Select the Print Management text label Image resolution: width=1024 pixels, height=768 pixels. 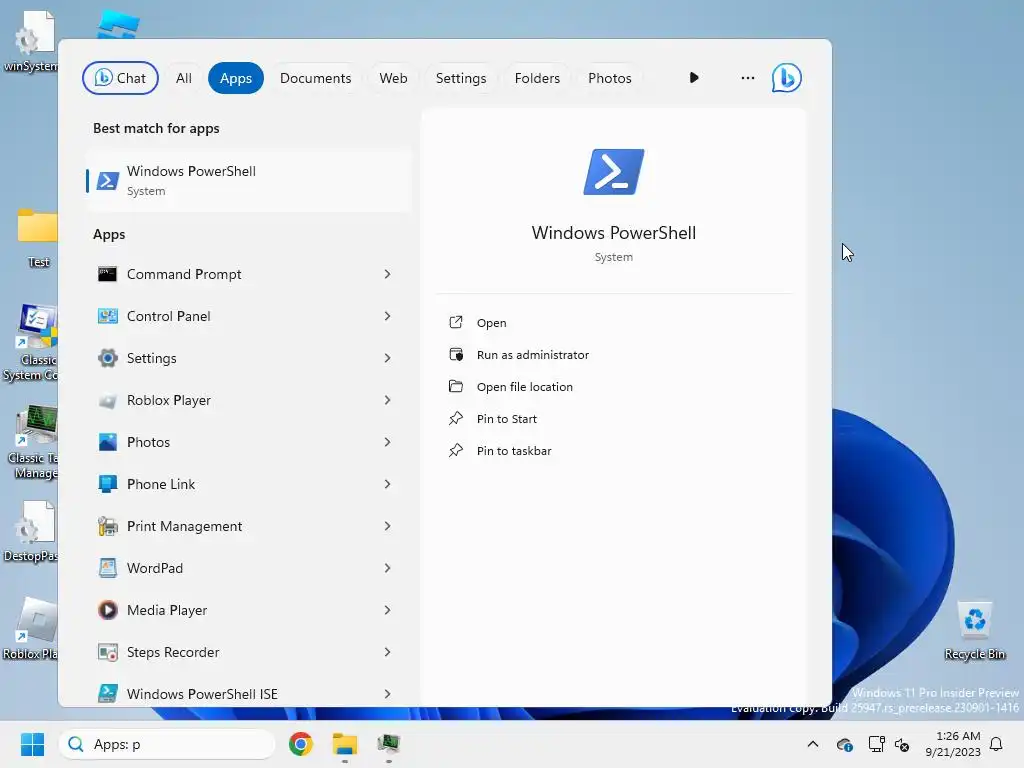click(x=184, y=526)
